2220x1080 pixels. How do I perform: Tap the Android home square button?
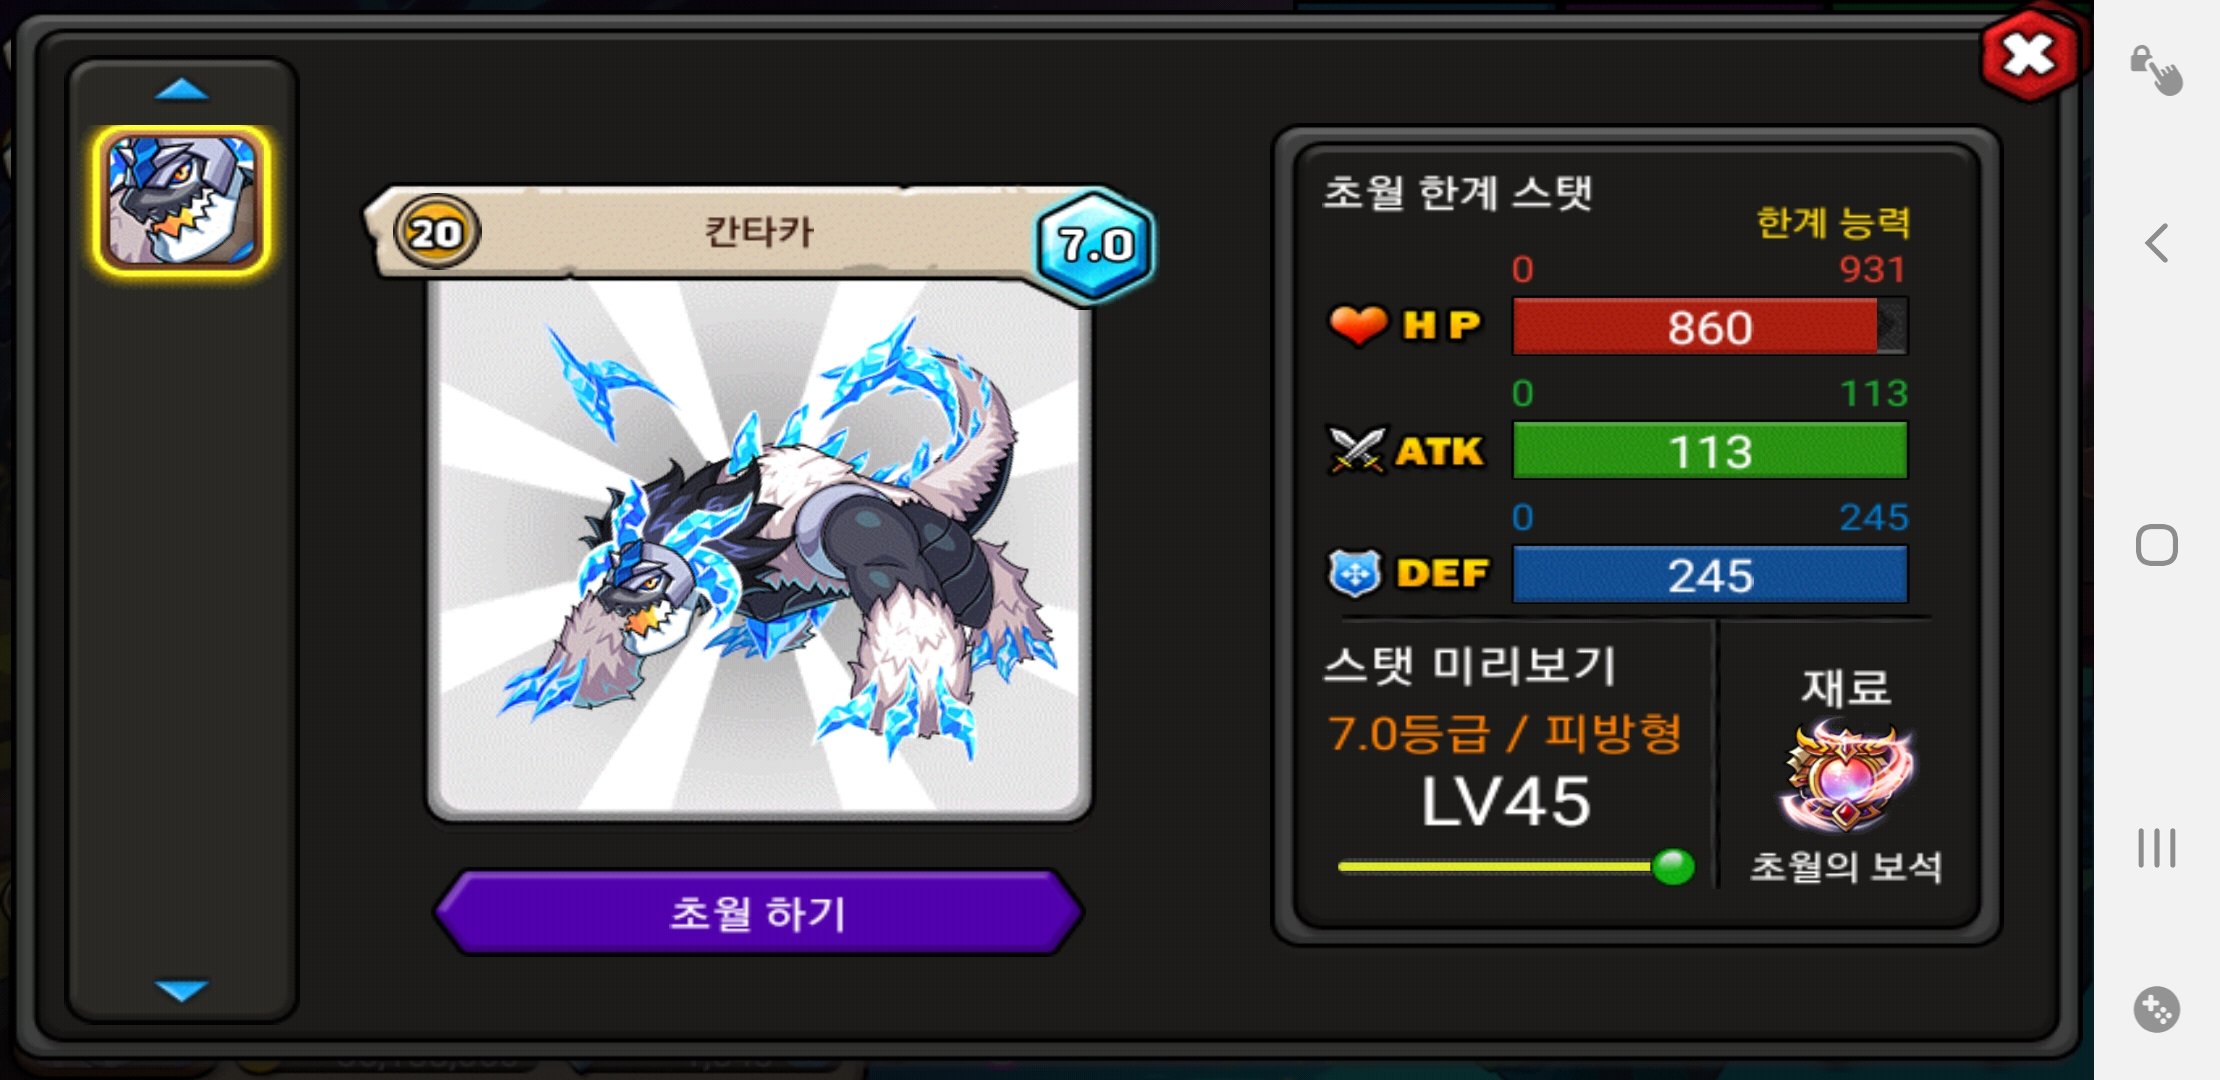point(2157,545)
